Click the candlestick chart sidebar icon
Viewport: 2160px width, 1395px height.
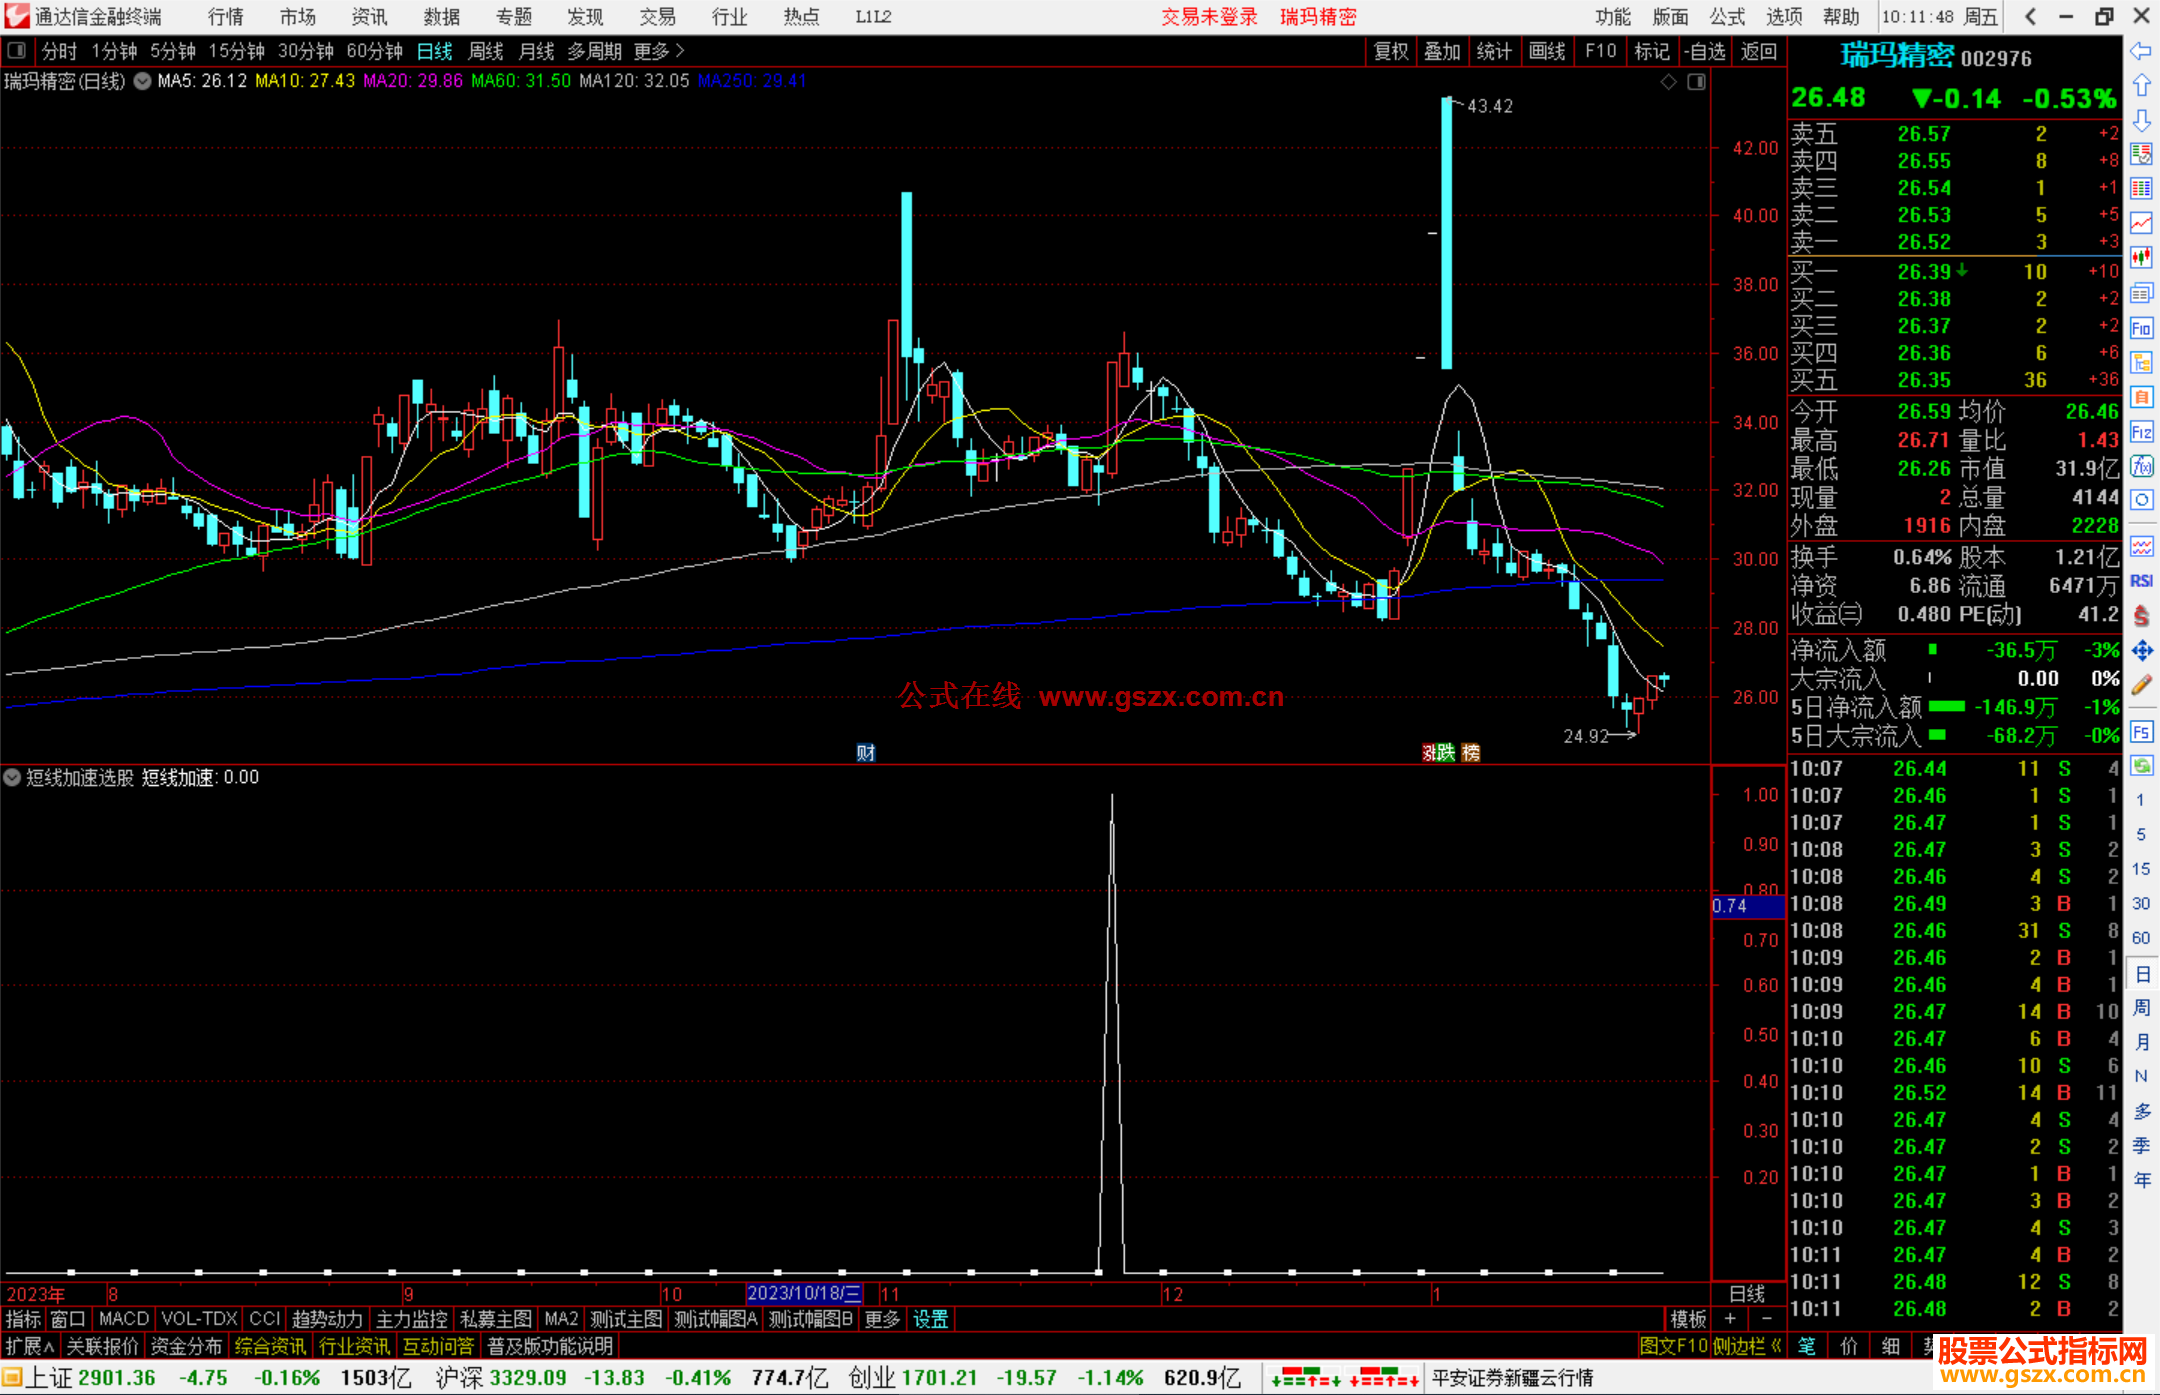tap(2141, 258)
